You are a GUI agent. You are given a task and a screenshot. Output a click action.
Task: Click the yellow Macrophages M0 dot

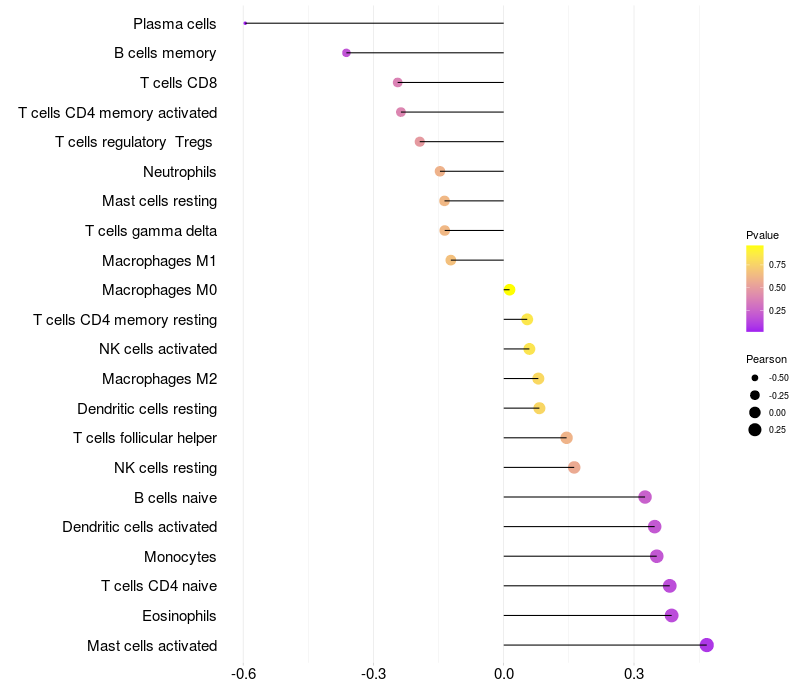tap(509, 290)
